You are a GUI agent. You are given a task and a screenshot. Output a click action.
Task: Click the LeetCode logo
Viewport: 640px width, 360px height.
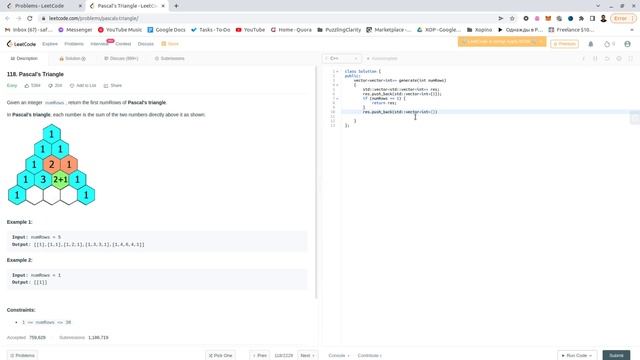(21, 44)
